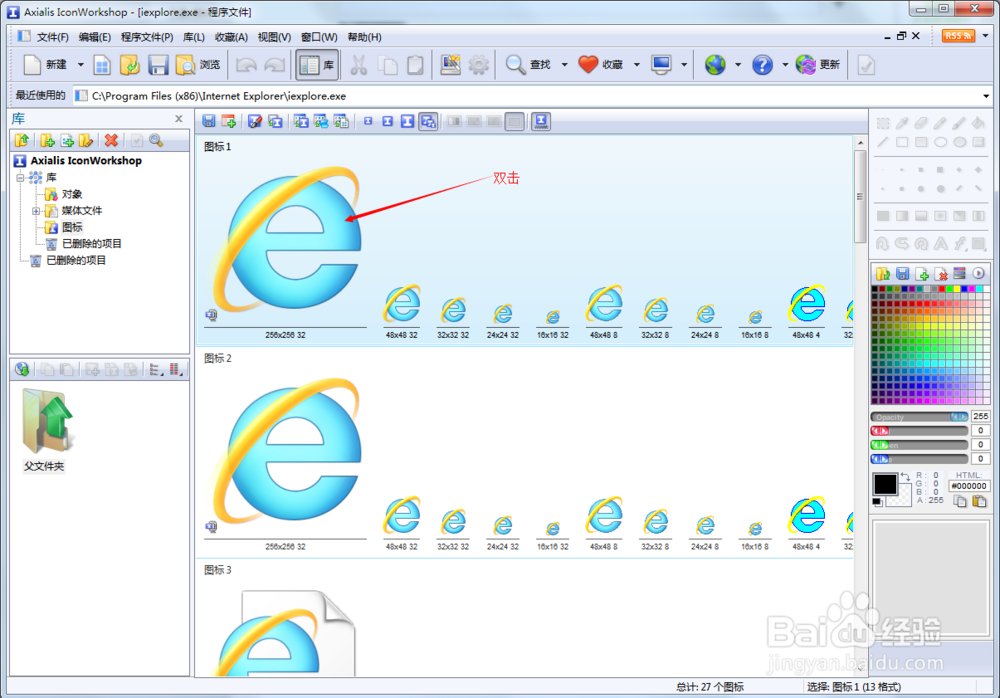
Task: Click the delete swatch red X icon
Action: [x=941, y=274]
